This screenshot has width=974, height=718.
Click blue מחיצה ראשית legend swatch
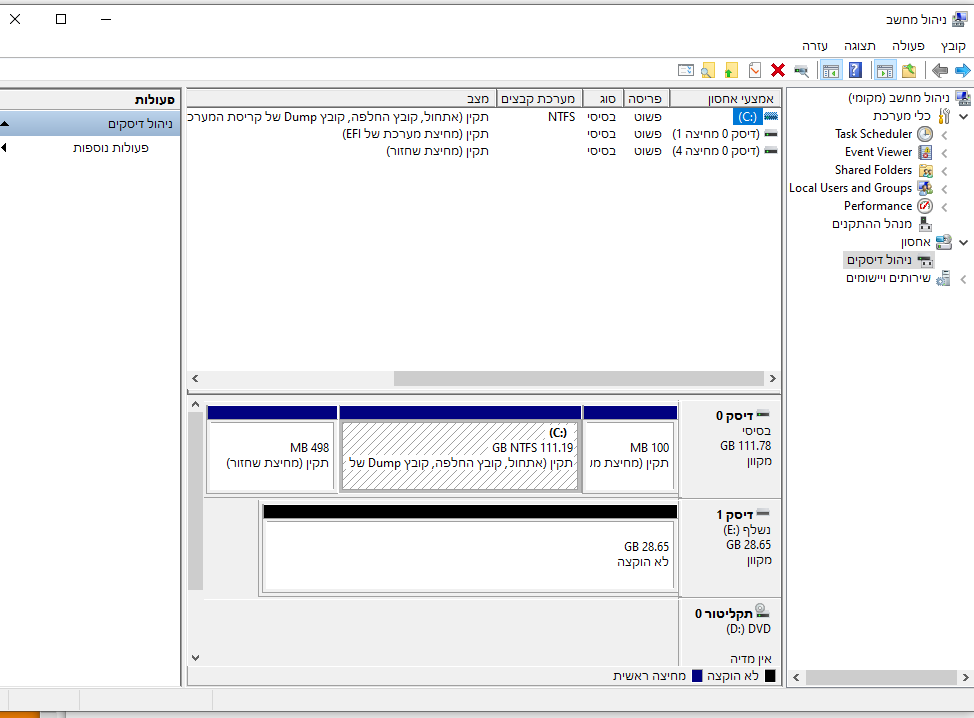click(x=697, y=676)
